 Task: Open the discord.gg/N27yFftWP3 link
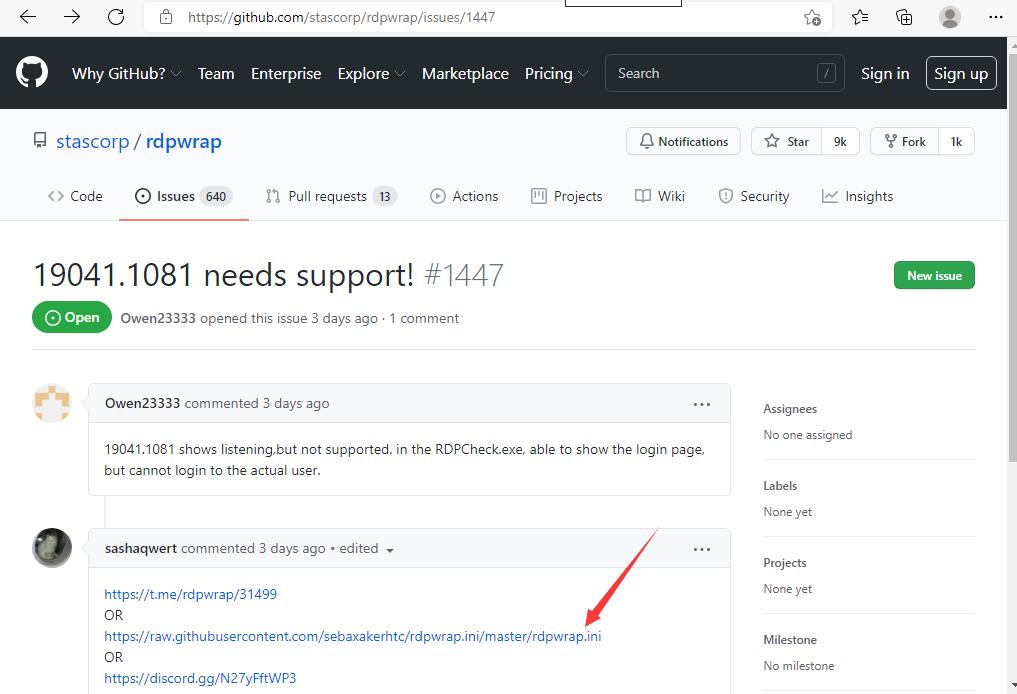point(200,678)
